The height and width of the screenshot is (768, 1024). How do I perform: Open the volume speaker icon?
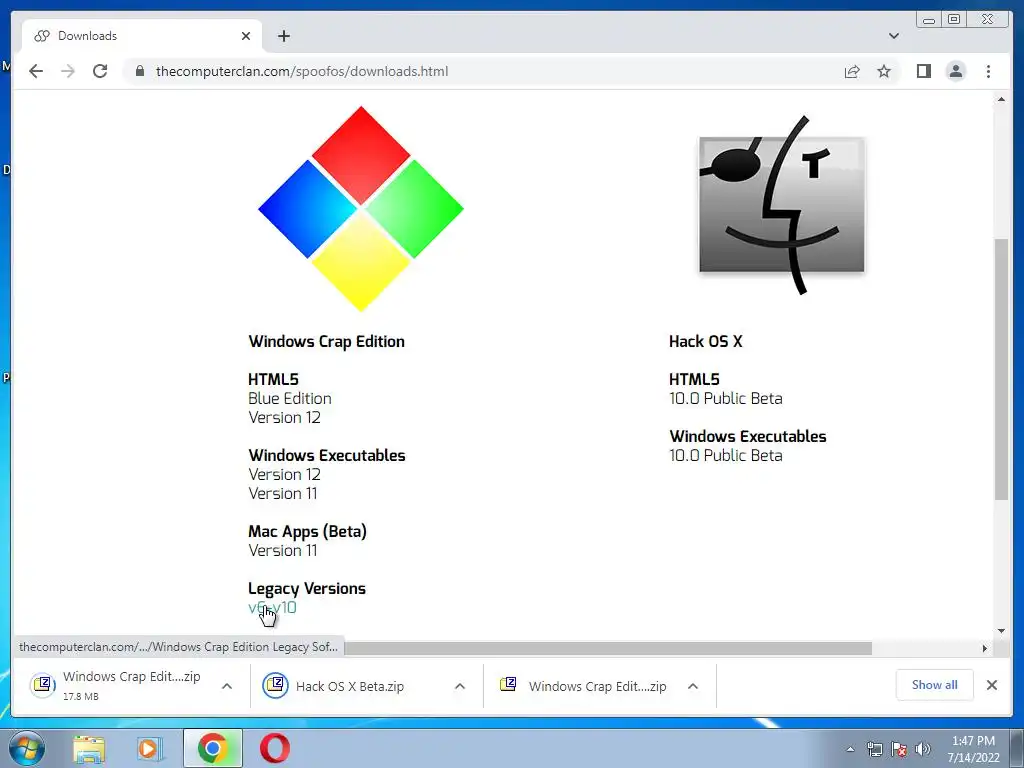pos(923,749)
